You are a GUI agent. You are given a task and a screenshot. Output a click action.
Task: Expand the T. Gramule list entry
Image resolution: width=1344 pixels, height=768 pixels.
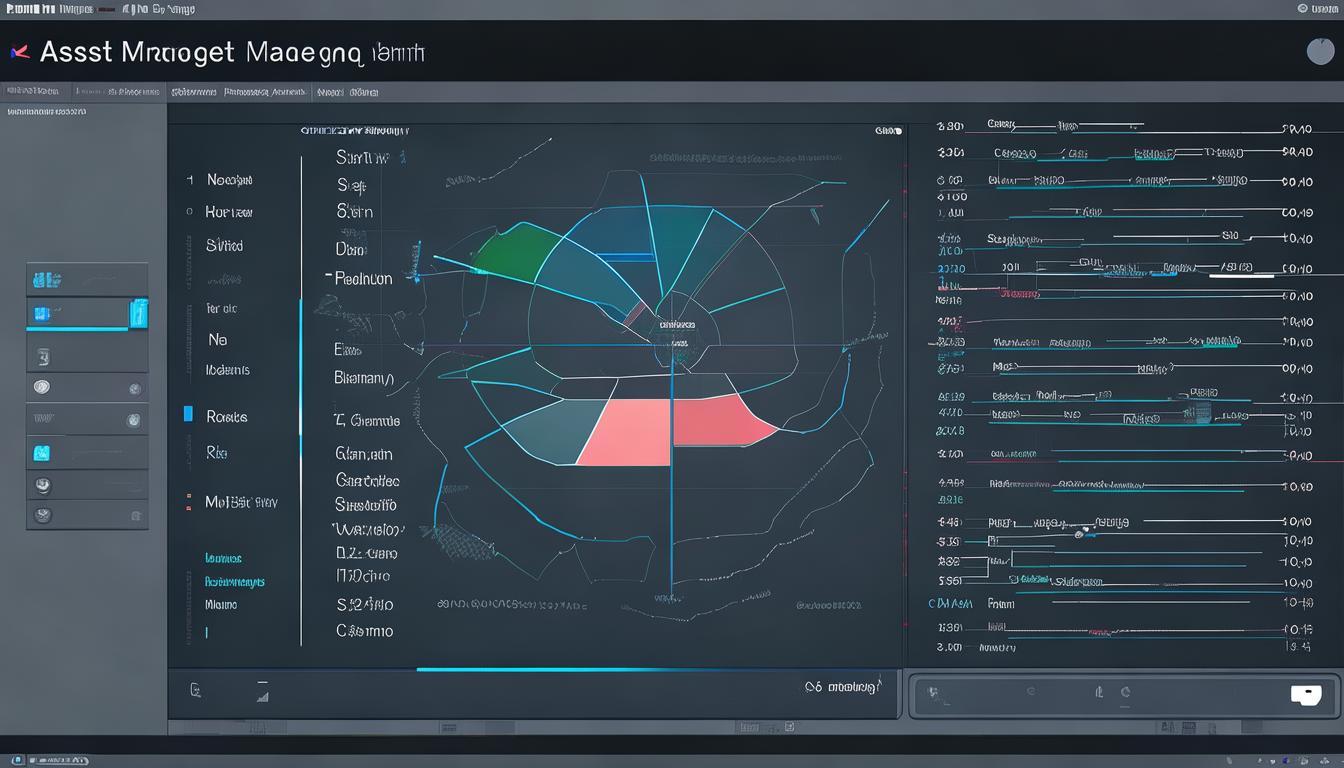click(x=366, y=421)
